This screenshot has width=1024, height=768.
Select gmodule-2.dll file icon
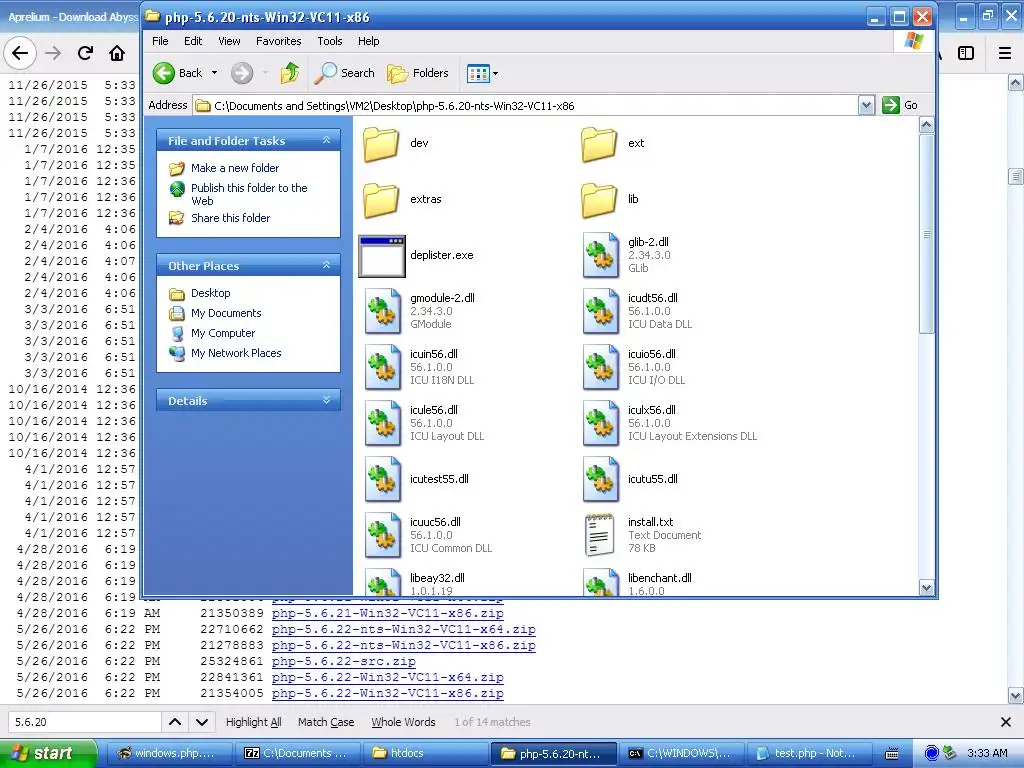[383, 312]
